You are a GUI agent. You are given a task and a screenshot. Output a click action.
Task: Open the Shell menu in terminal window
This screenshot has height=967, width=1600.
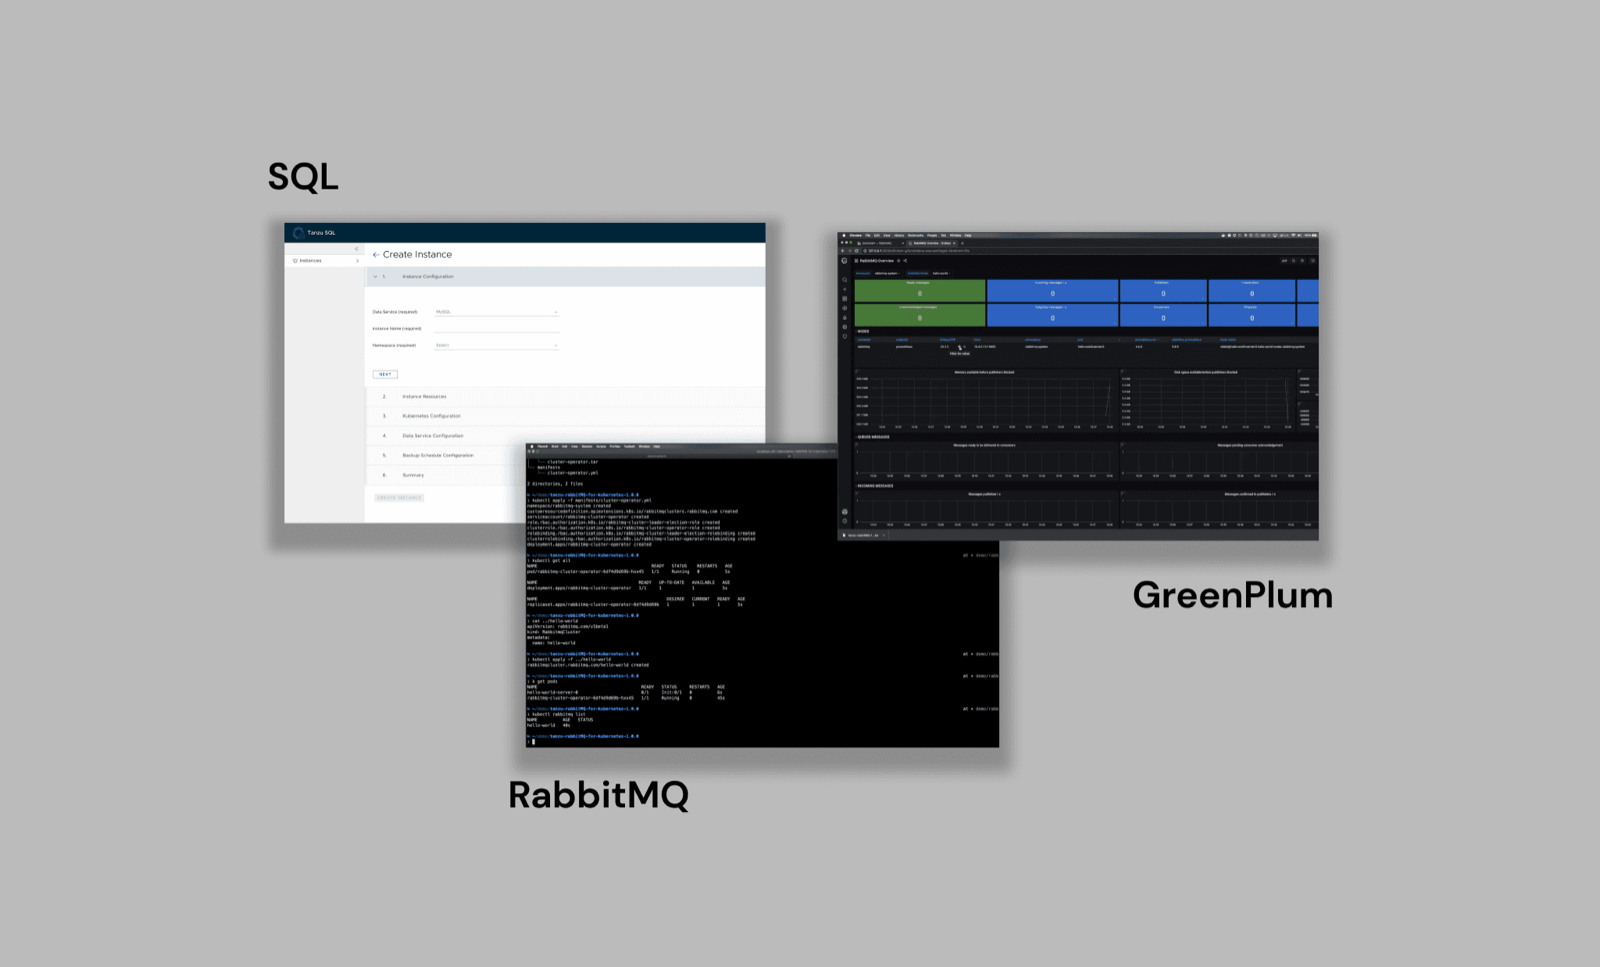point(555,447)
